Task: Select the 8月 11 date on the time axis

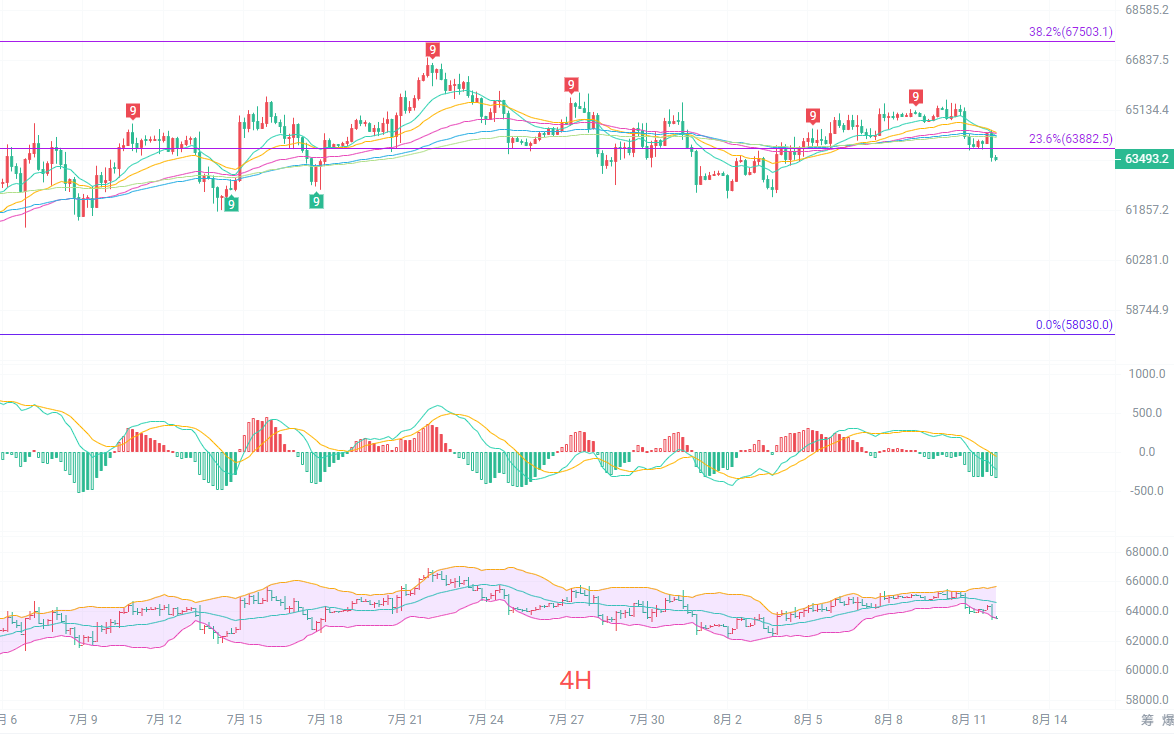Action: [x=969, y=719]
